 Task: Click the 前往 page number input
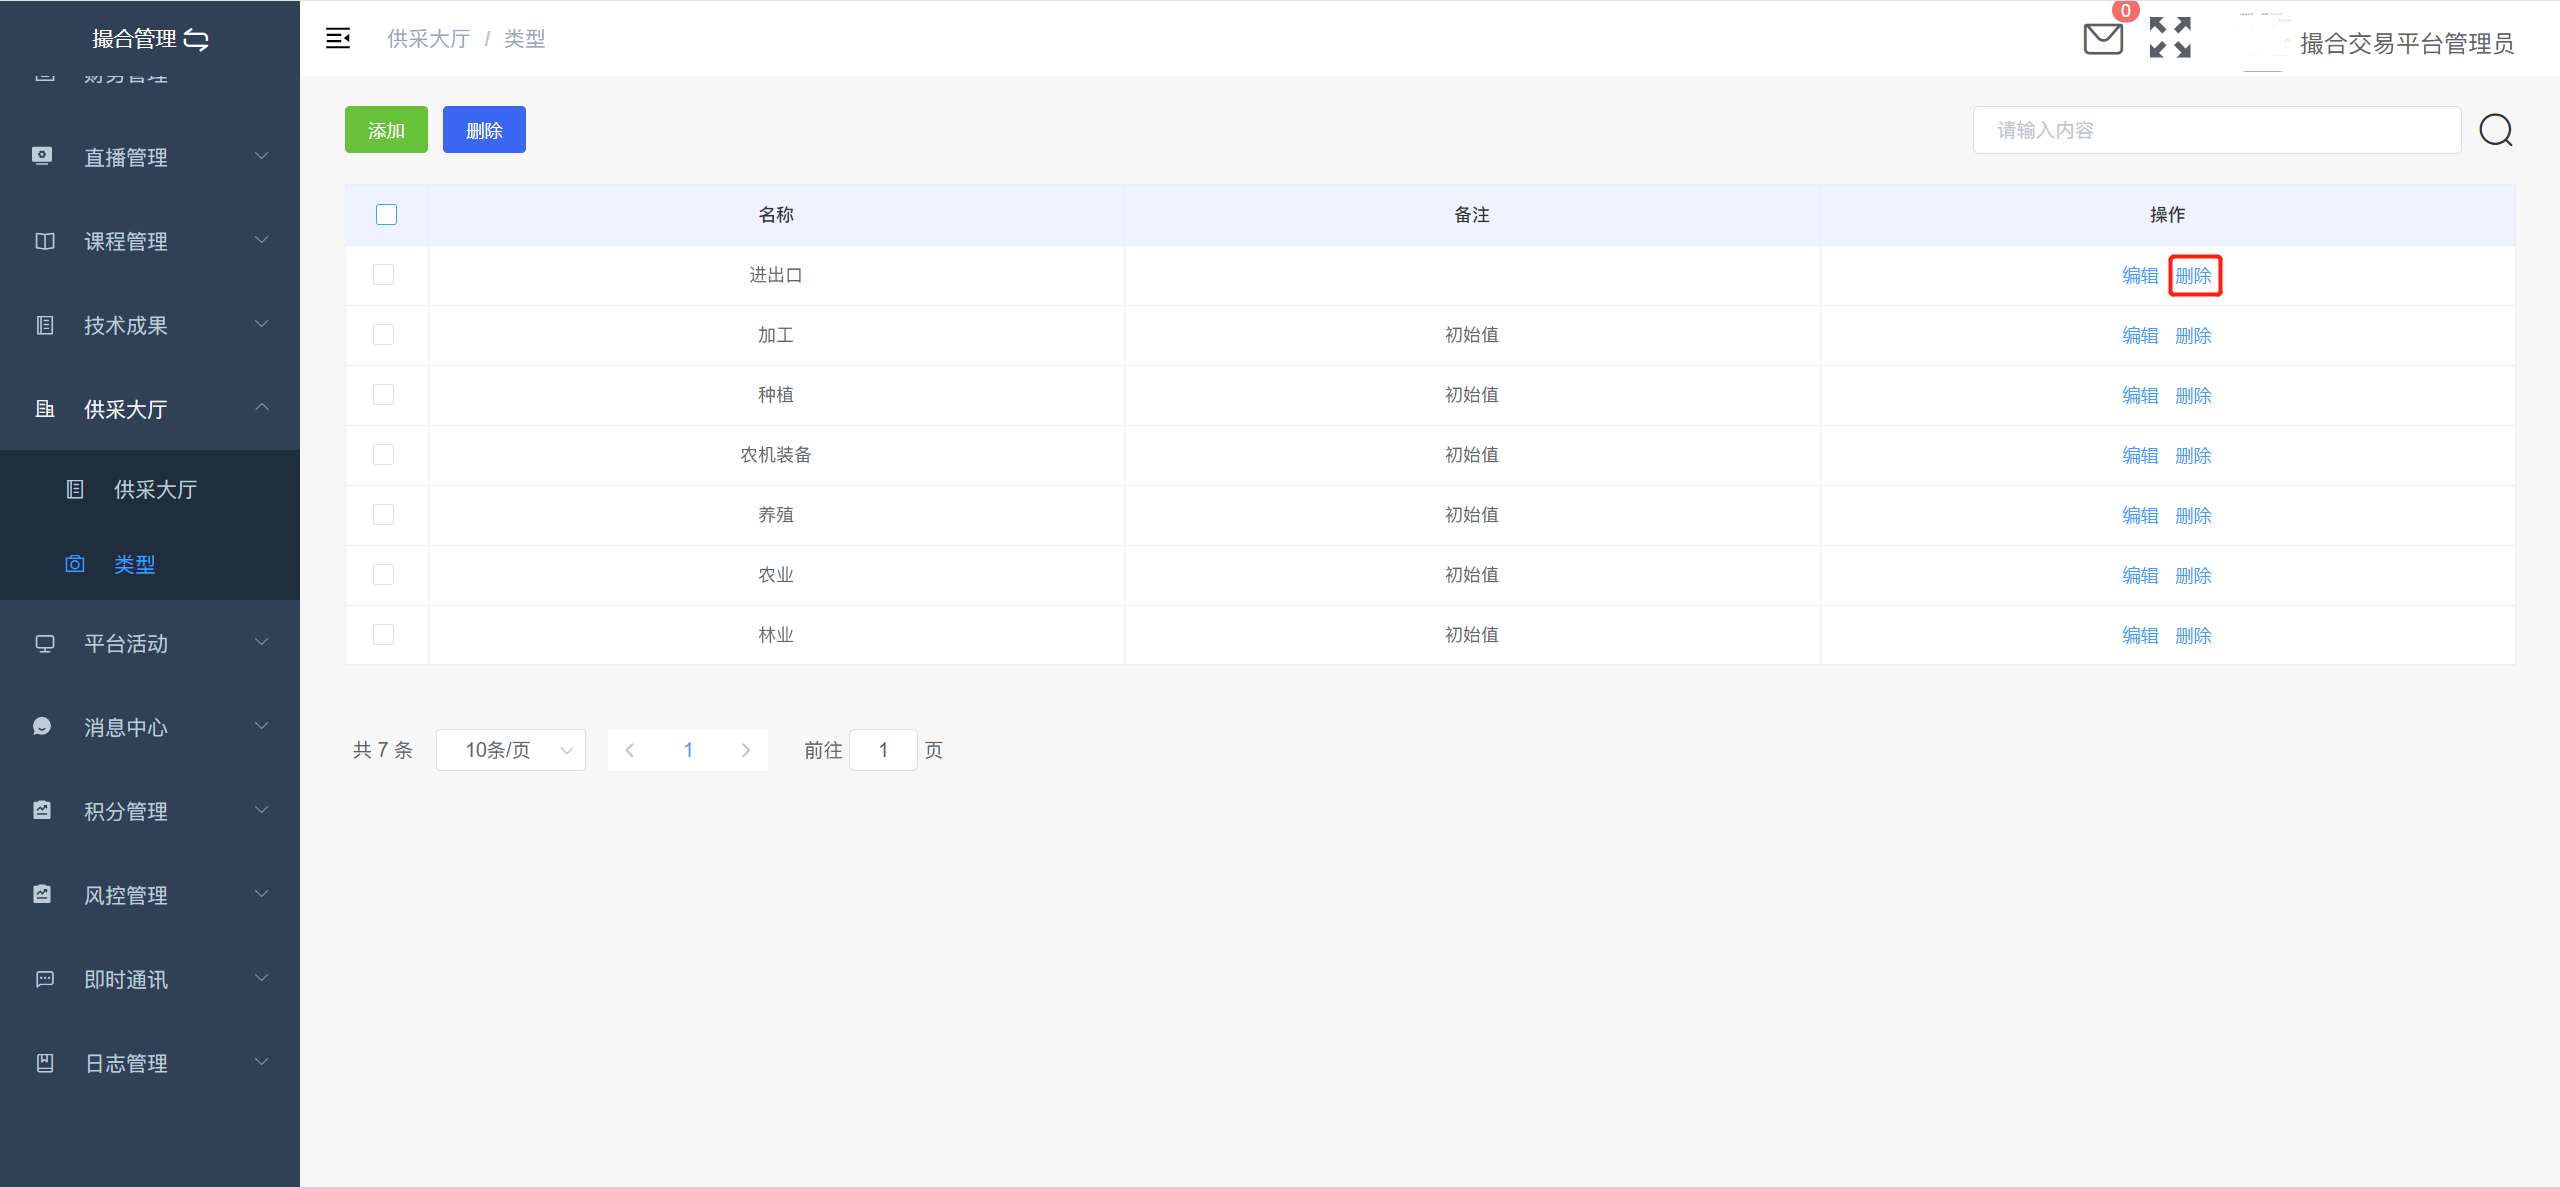(883, 750)
